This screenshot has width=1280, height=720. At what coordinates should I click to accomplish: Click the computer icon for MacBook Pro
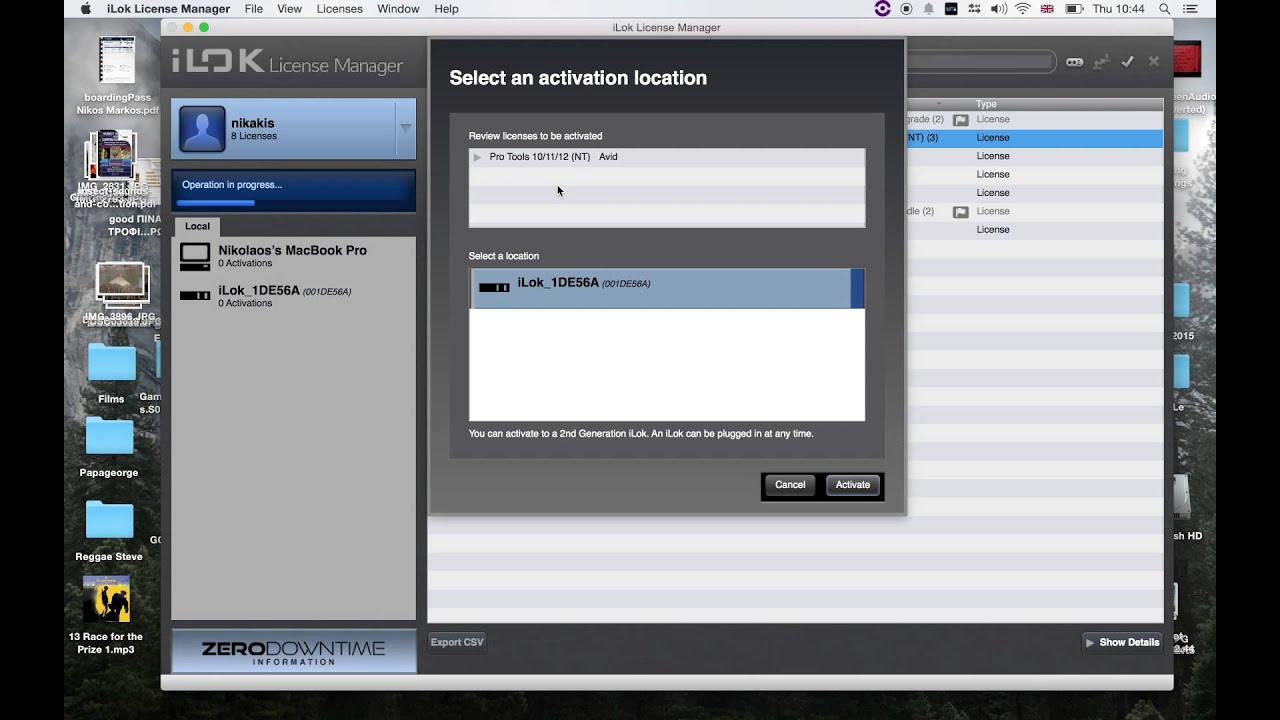[x=194, y=257]
